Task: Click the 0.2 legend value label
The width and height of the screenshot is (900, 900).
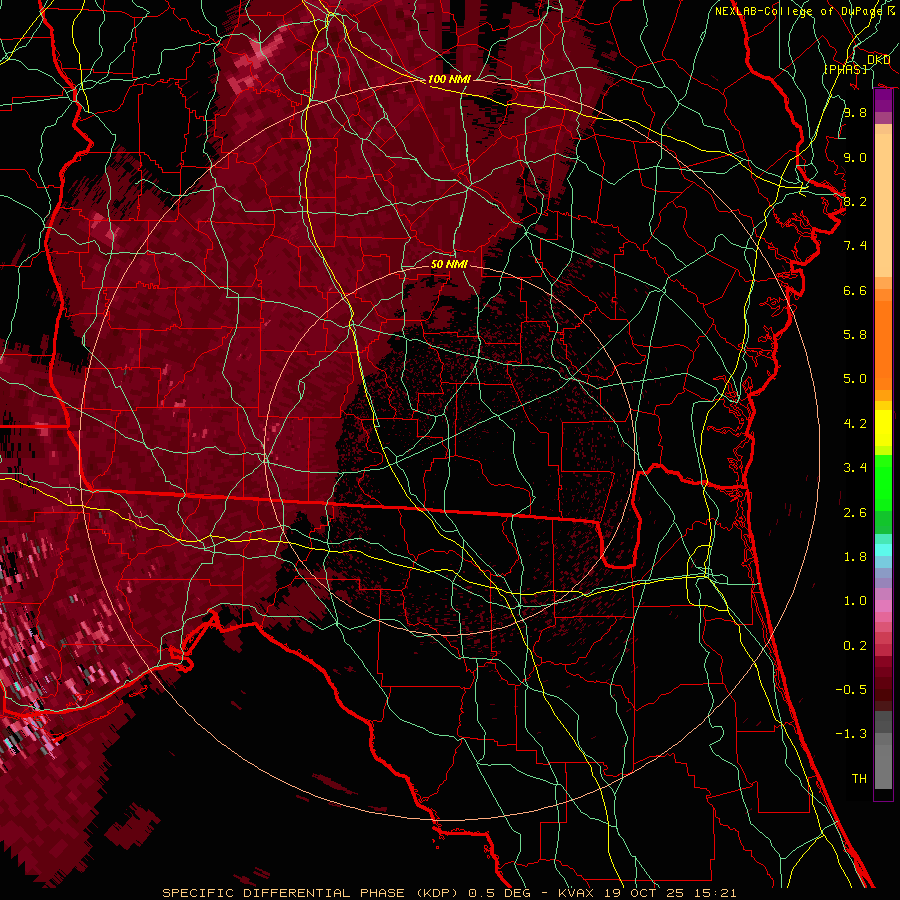Action: pos(854,646)
